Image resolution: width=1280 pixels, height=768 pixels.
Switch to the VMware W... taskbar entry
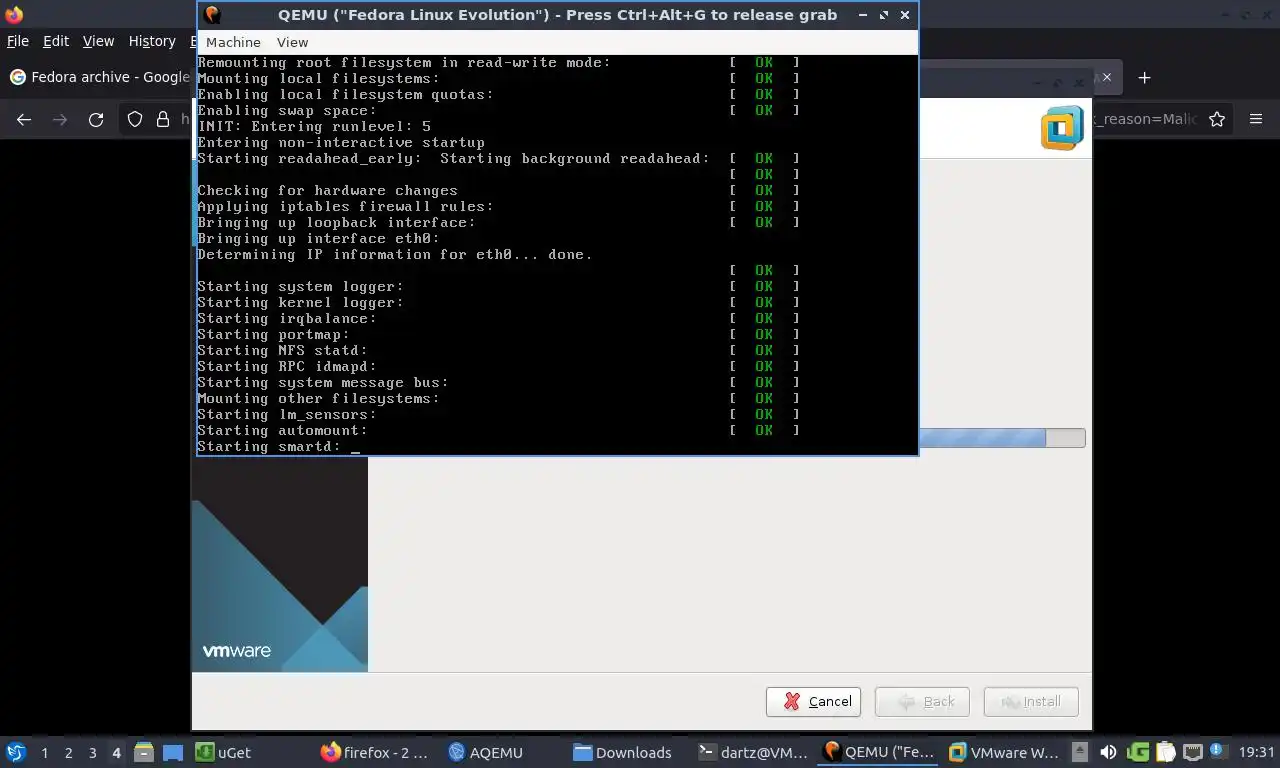coord(1003,752)
